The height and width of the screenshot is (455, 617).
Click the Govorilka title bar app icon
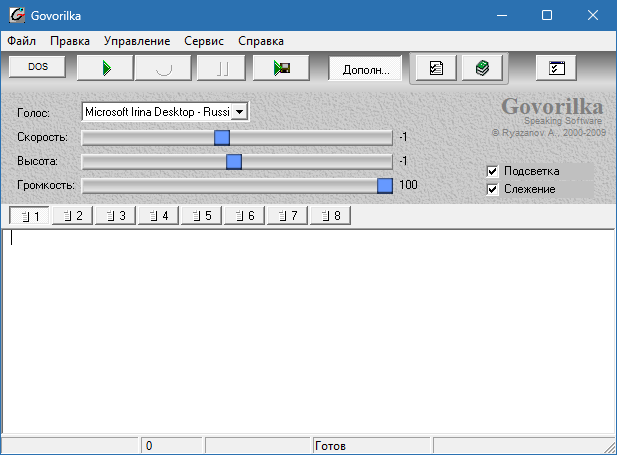pos(17,15)
